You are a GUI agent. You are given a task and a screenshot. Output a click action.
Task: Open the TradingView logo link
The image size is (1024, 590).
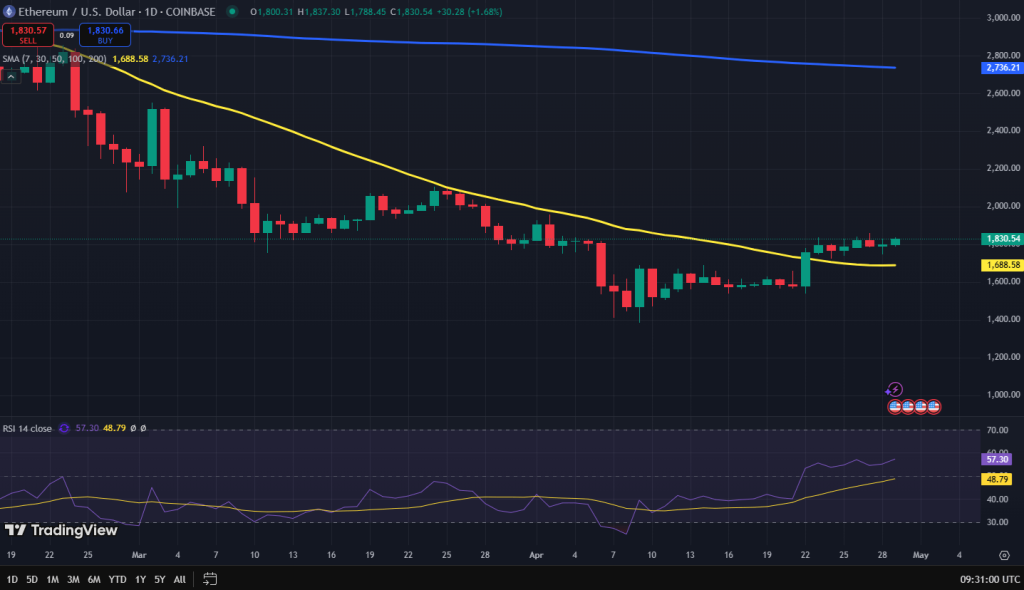(x=61, y=530)
